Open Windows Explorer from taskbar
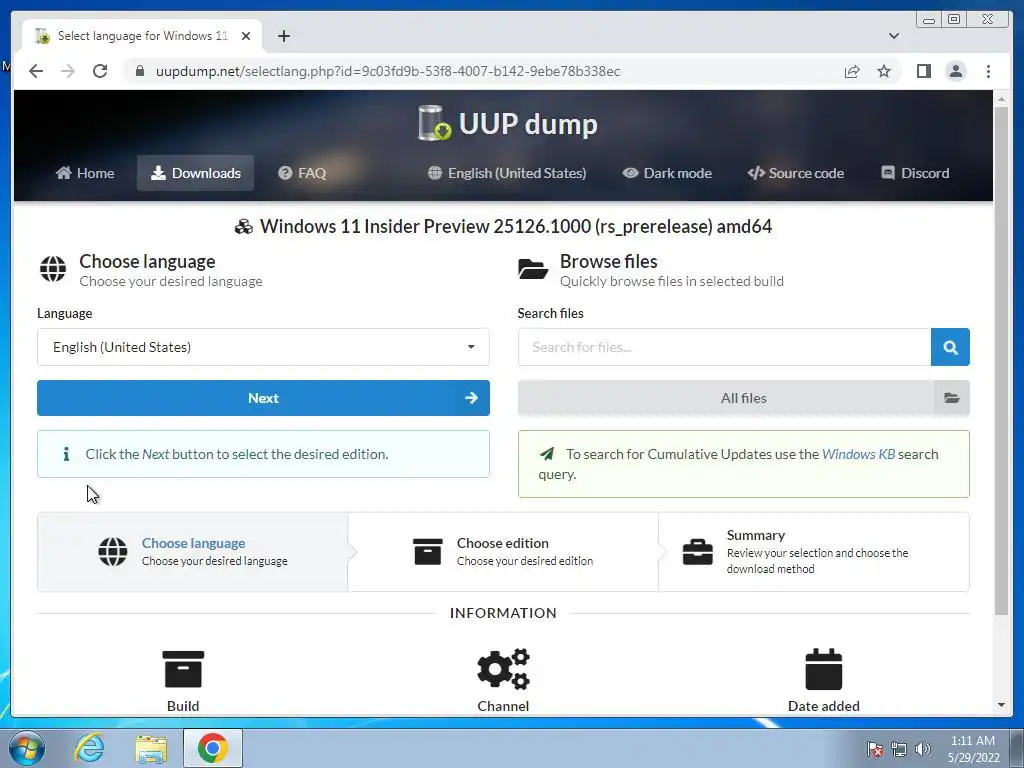Image resolution: width=1024 pixels, height=768 pixels. coord(152,749)
